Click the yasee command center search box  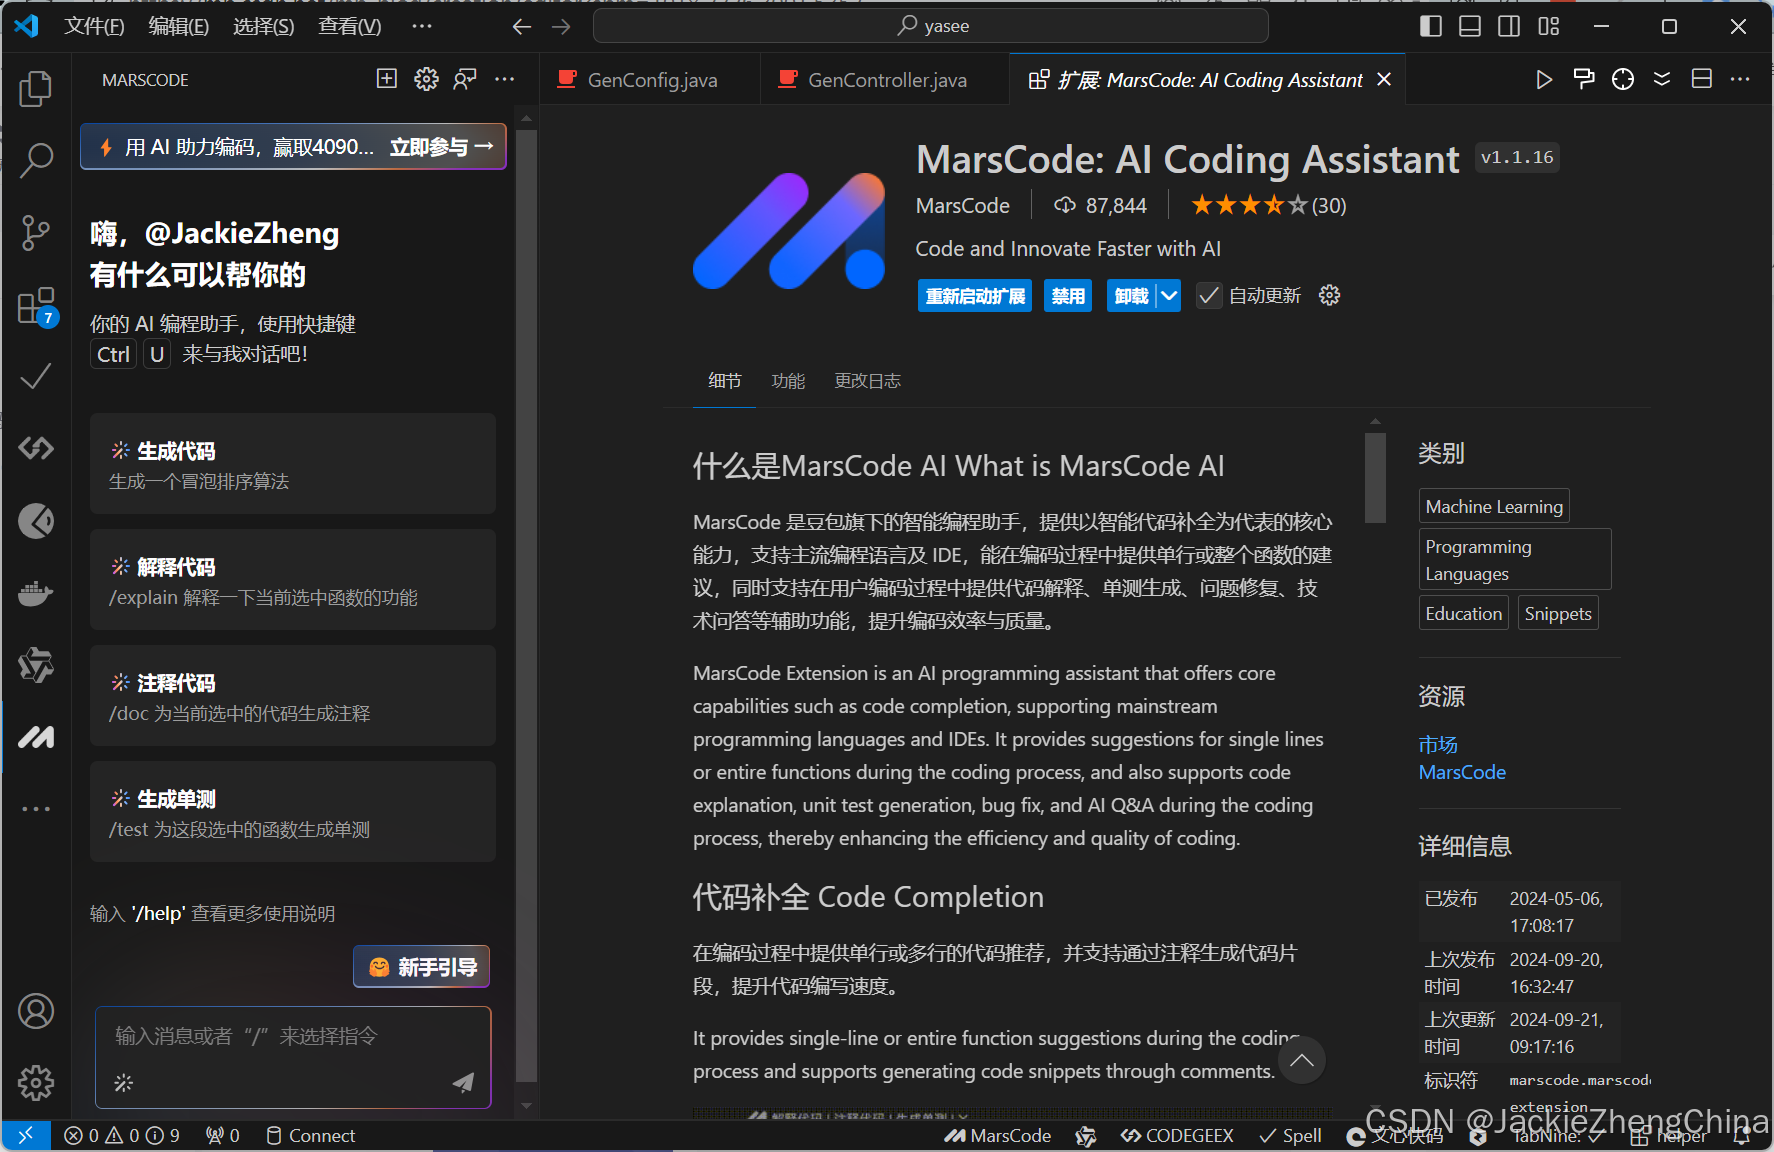pyautogui.click(x=931, y=26)
